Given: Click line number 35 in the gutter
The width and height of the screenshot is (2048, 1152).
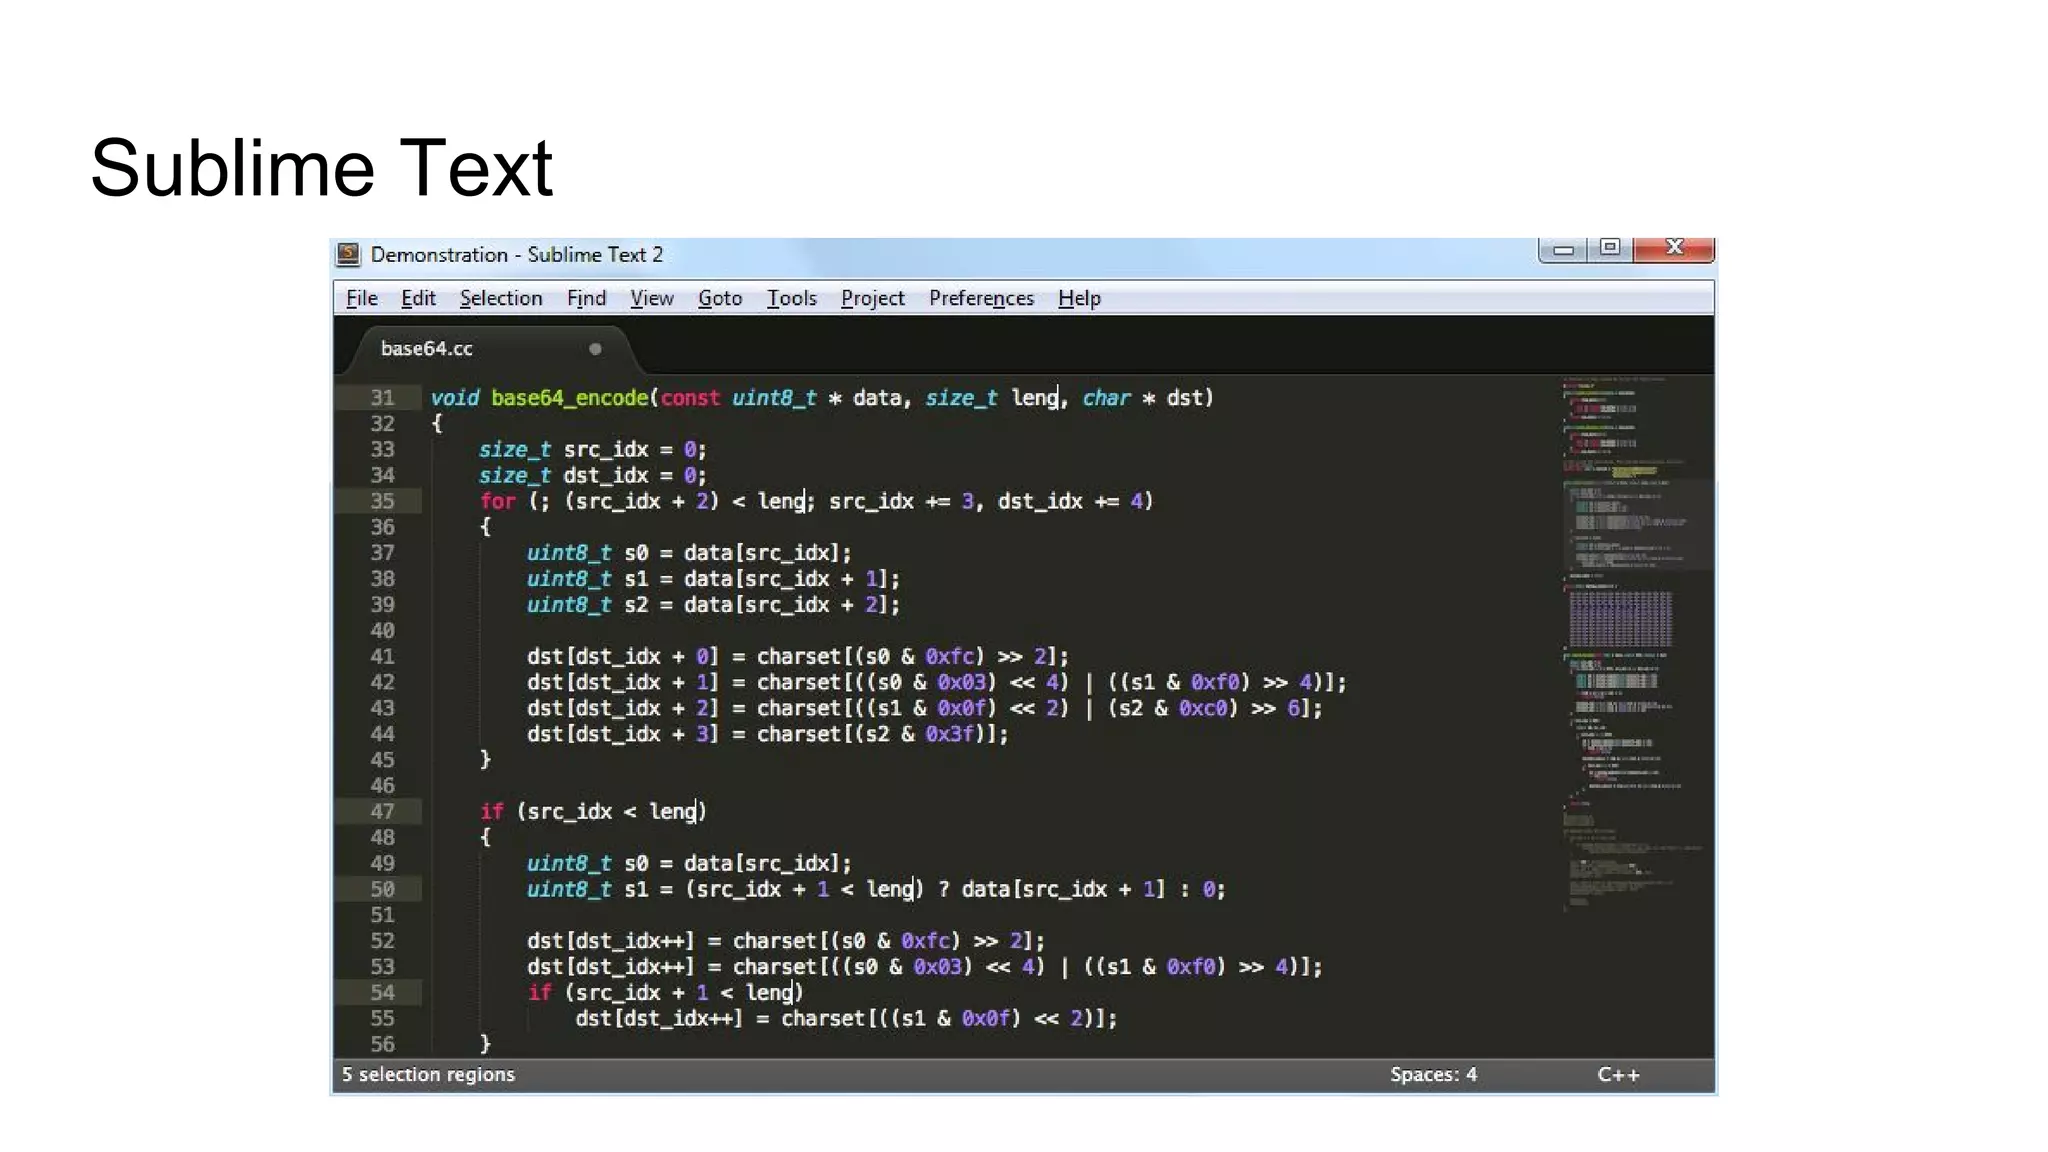Looking at the screenshot, I should tap(382, 501).
